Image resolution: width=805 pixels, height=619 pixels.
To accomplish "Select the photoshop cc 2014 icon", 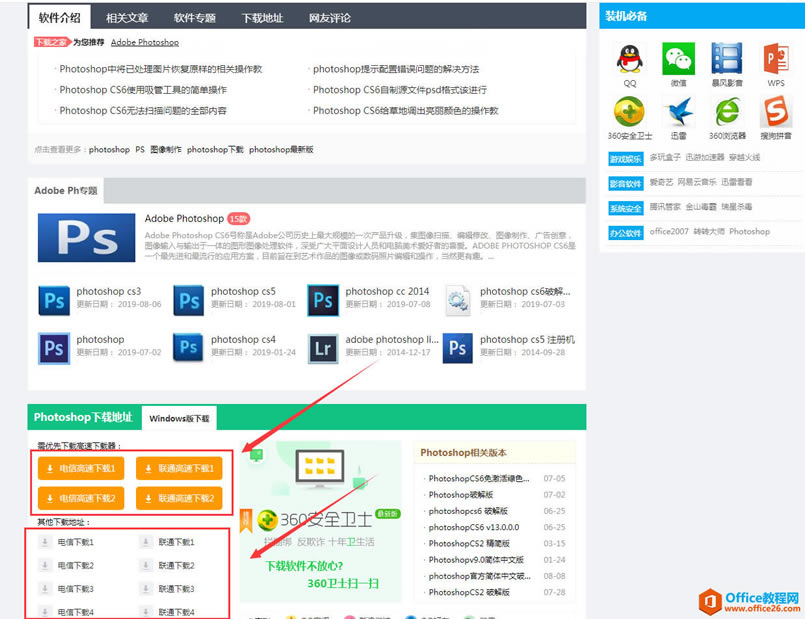I will pyautogui.click(x=323, y=300).
